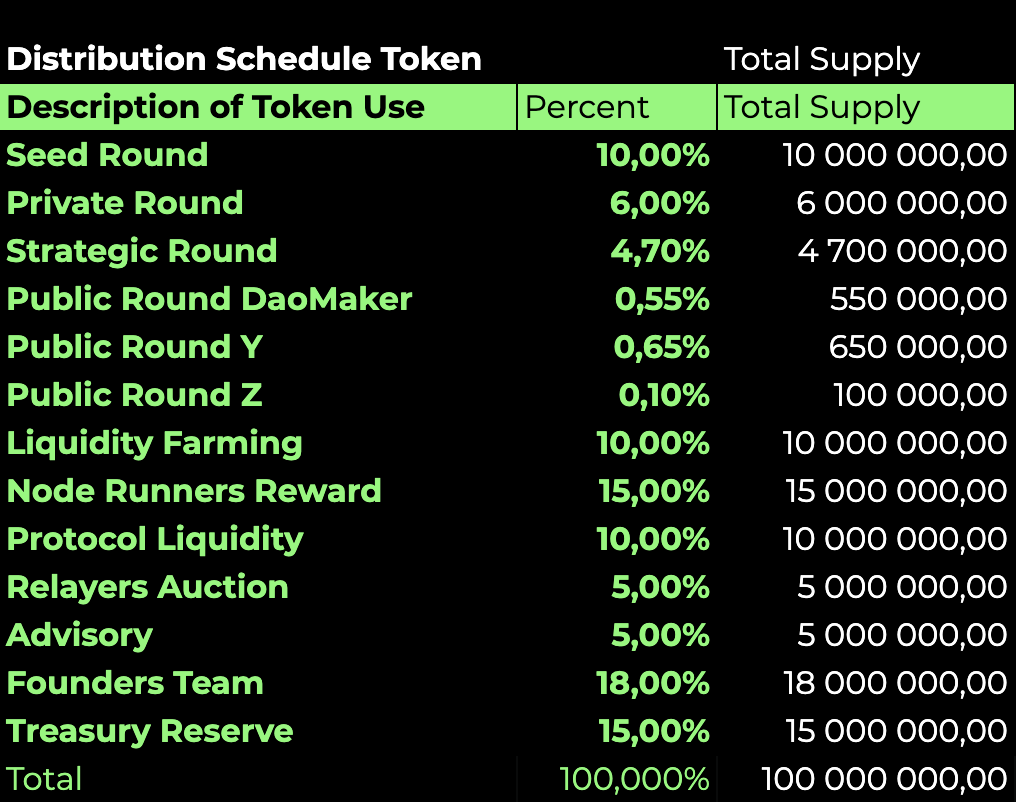The width and height of the screenshot is (1016, 802).
Task: Select Public Round DaoMaker cell
Action: click(x=209, y=299)
